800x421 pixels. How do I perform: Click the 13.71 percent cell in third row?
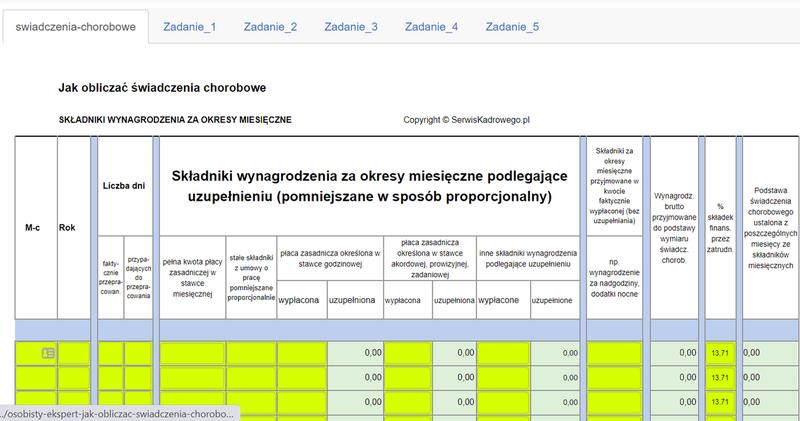pos(720,402)
